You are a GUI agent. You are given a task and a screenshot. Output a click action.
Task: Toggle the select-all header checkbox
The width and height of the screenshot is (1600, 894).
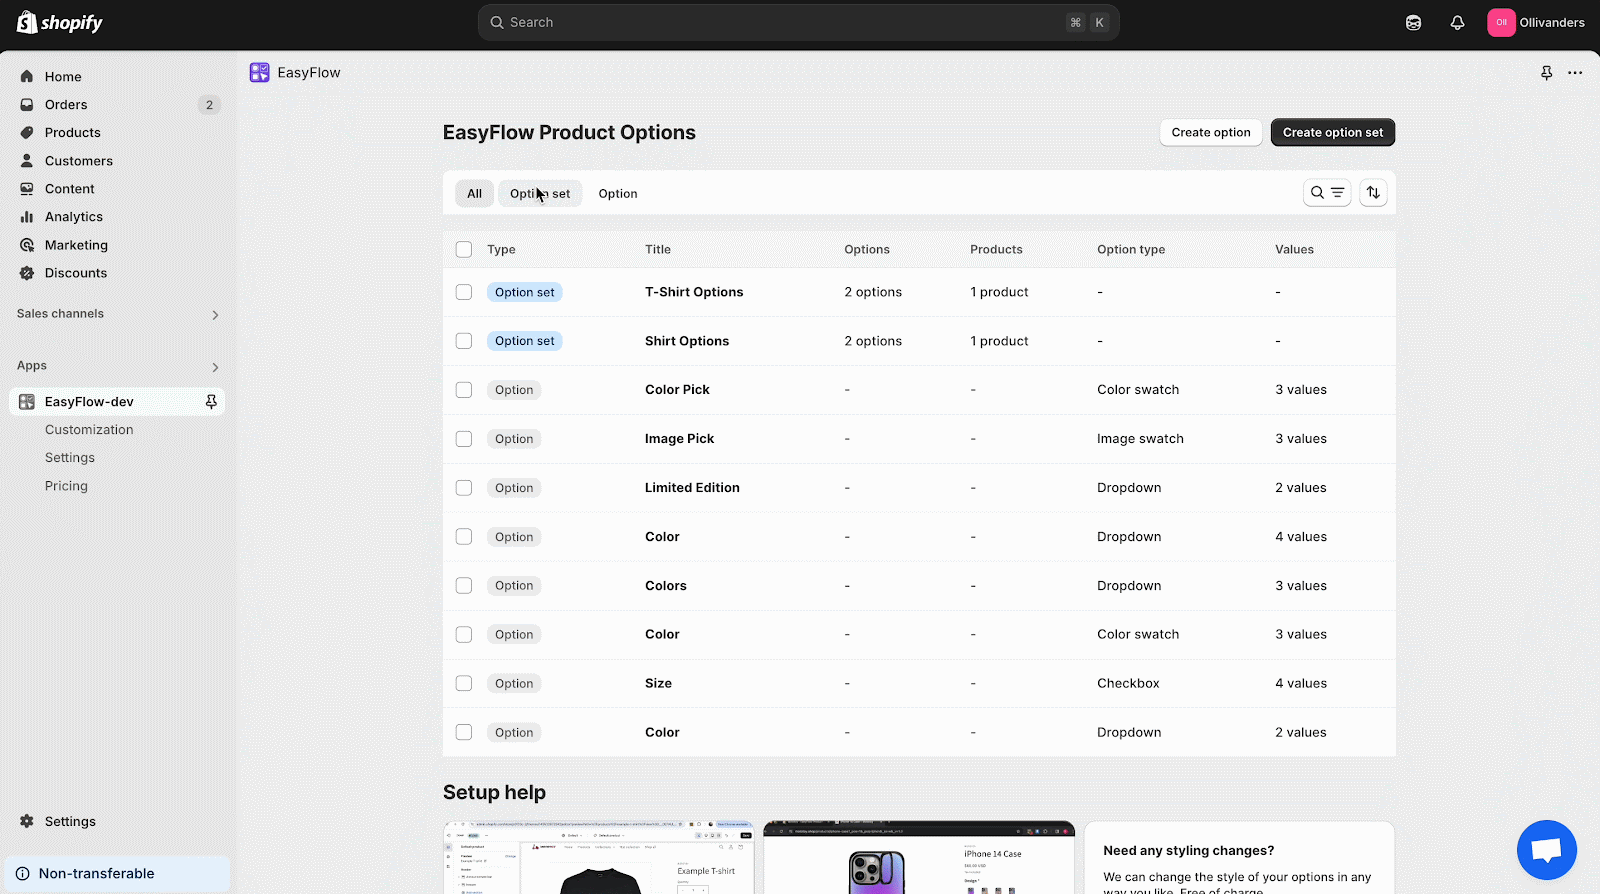(x=464, y=249)
